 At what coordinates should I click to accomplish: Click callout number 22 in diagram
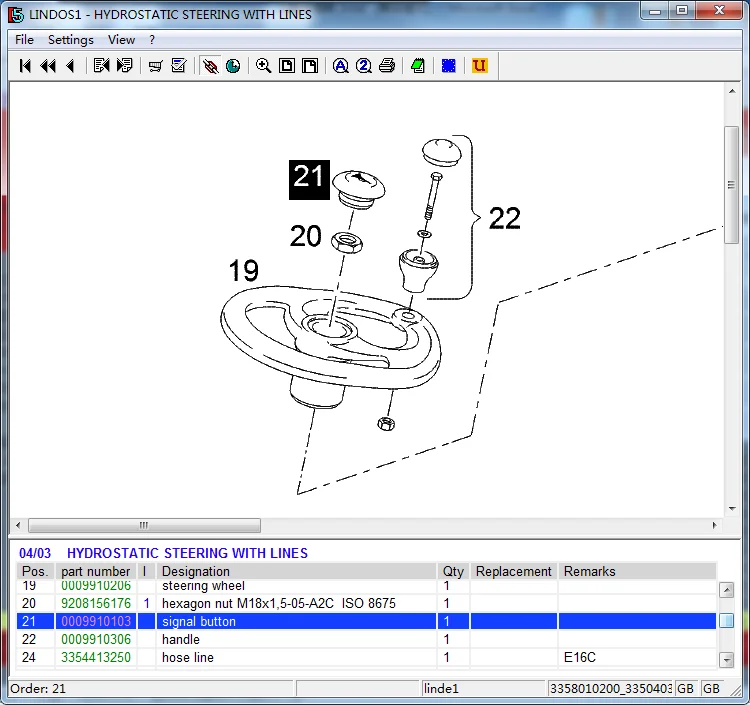click(504, 219)
